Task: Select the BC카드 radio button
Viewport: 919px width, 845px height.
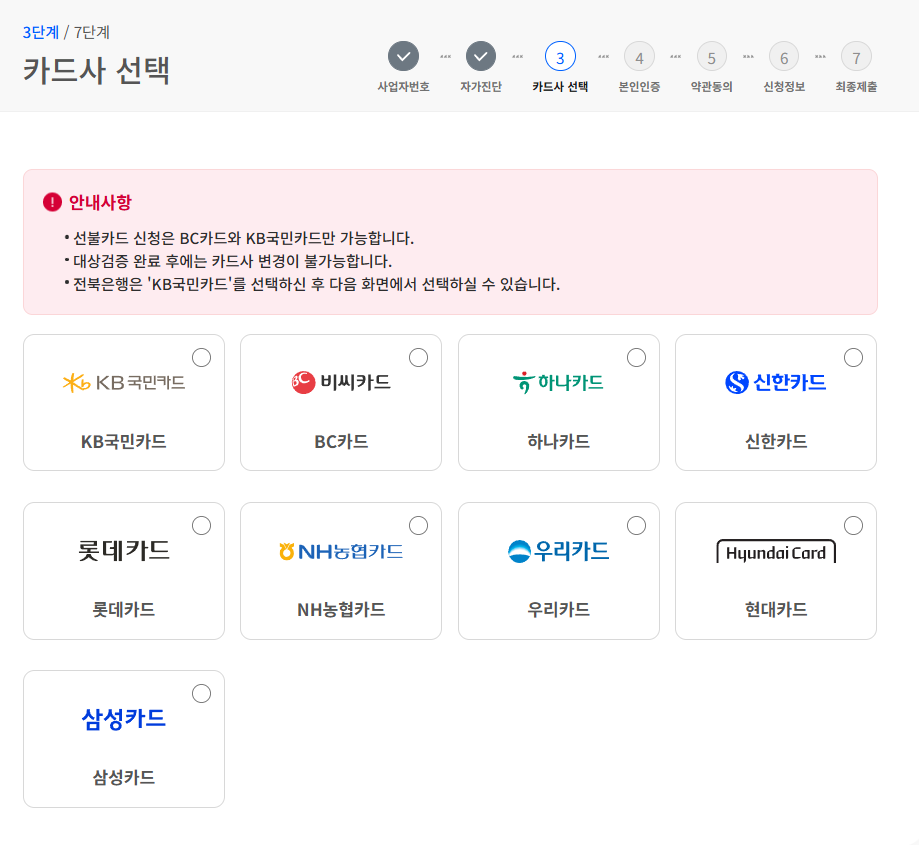Action: point(418,357)
